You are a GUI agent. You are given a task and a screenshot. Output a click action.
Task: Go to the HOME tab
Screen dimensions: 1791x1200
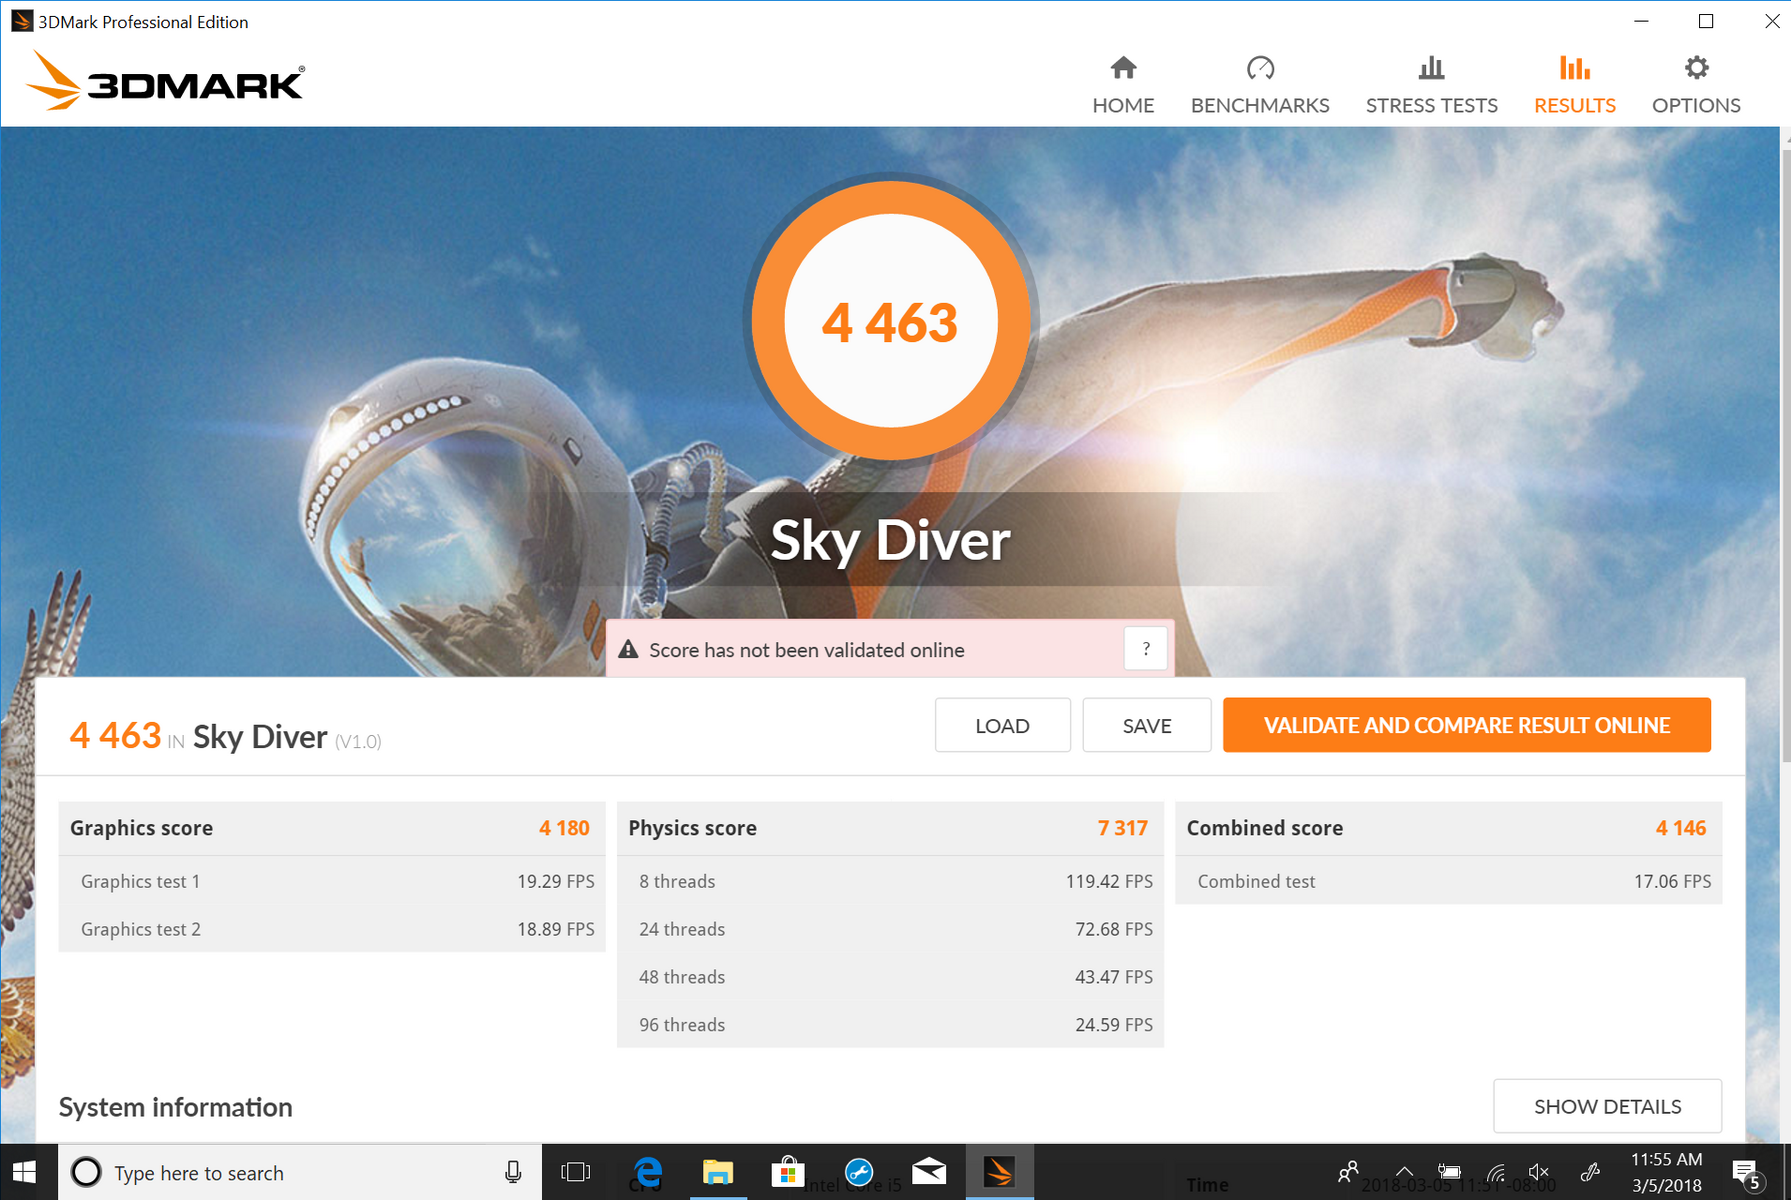coord(1123,86)
